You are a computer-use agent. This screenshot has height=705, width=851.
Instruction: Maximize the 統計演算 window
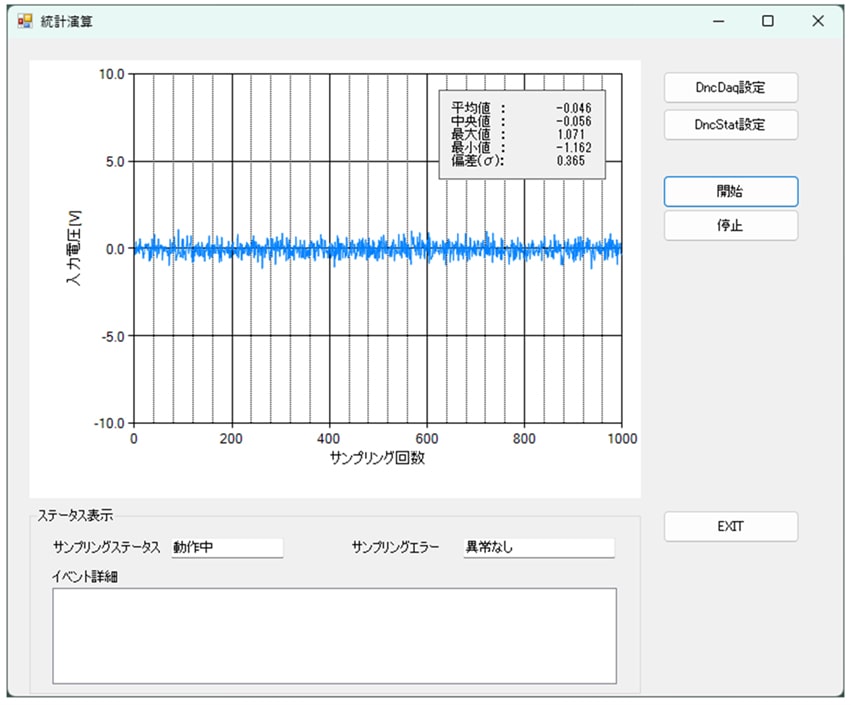(x=768, y=21)
